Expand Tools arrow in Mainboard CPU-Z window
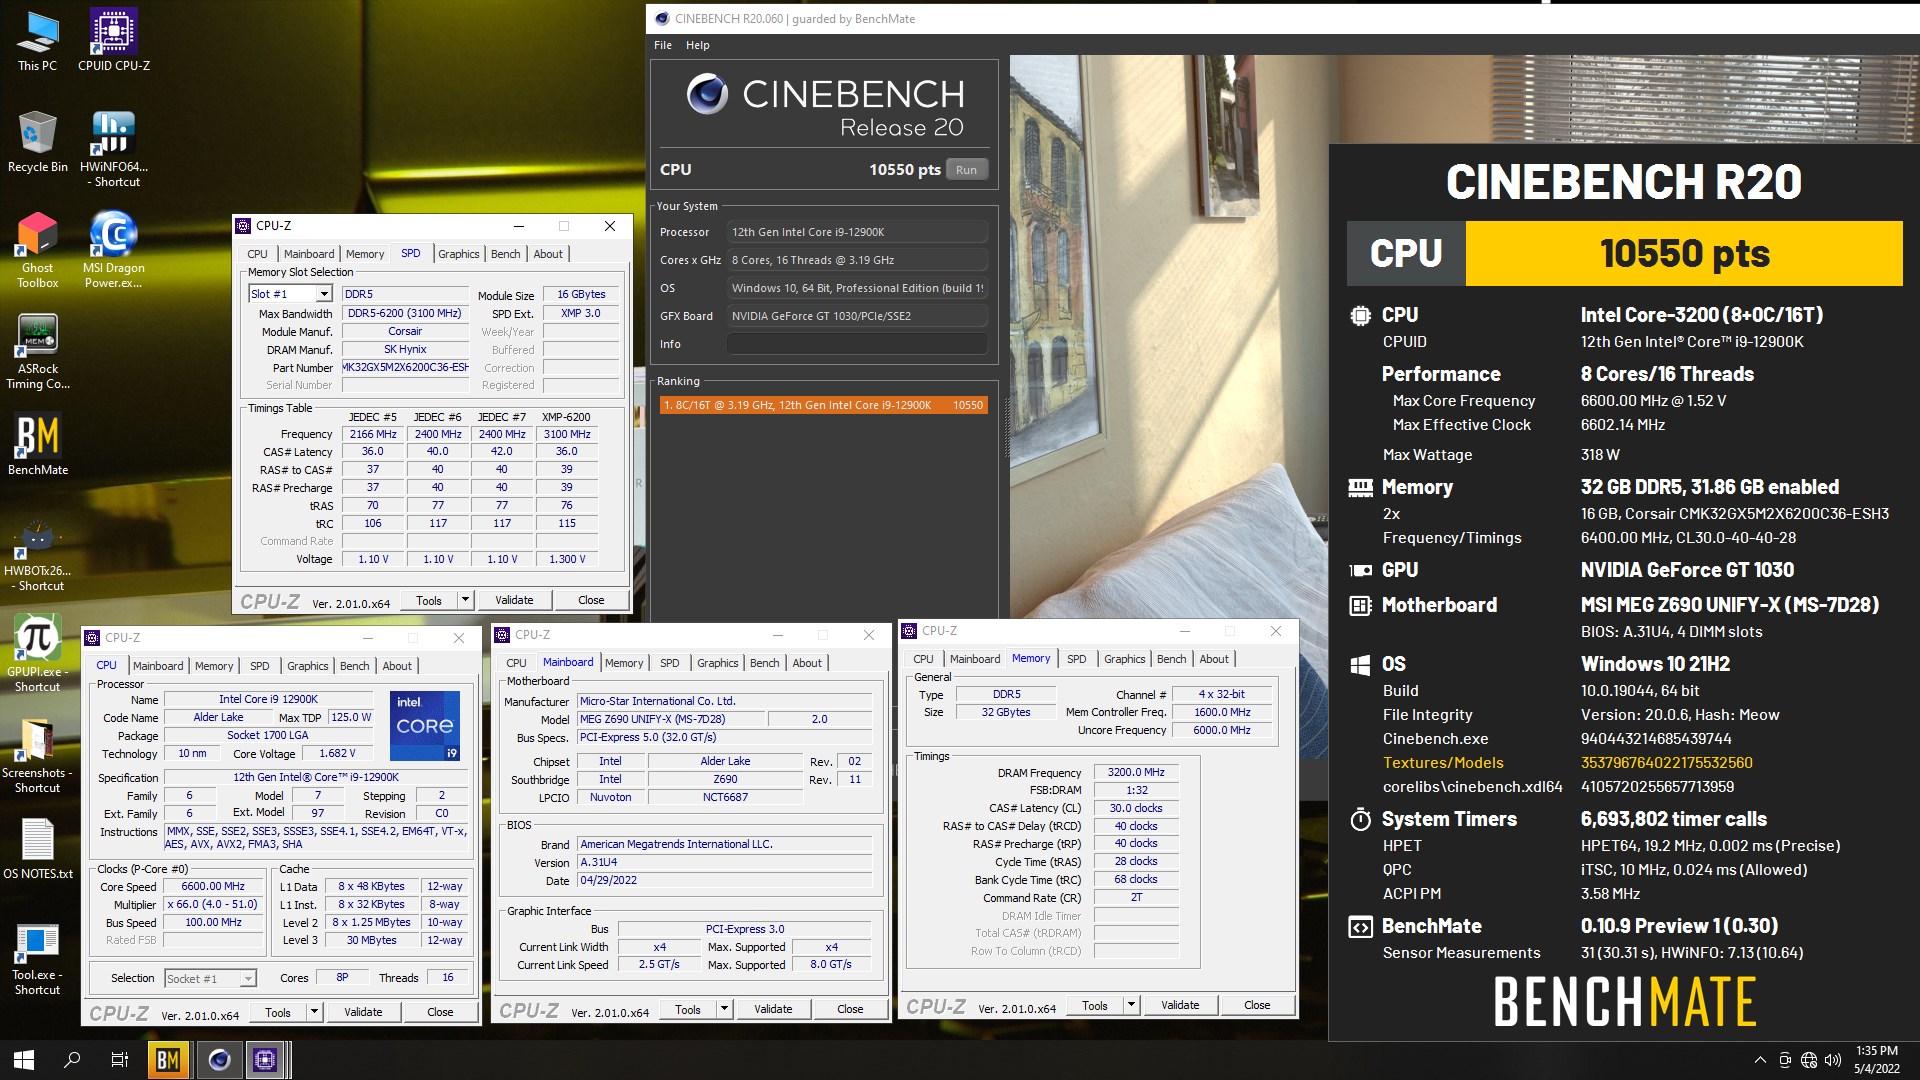This screenshot has height=1080, width=1920. [724, 1009]
